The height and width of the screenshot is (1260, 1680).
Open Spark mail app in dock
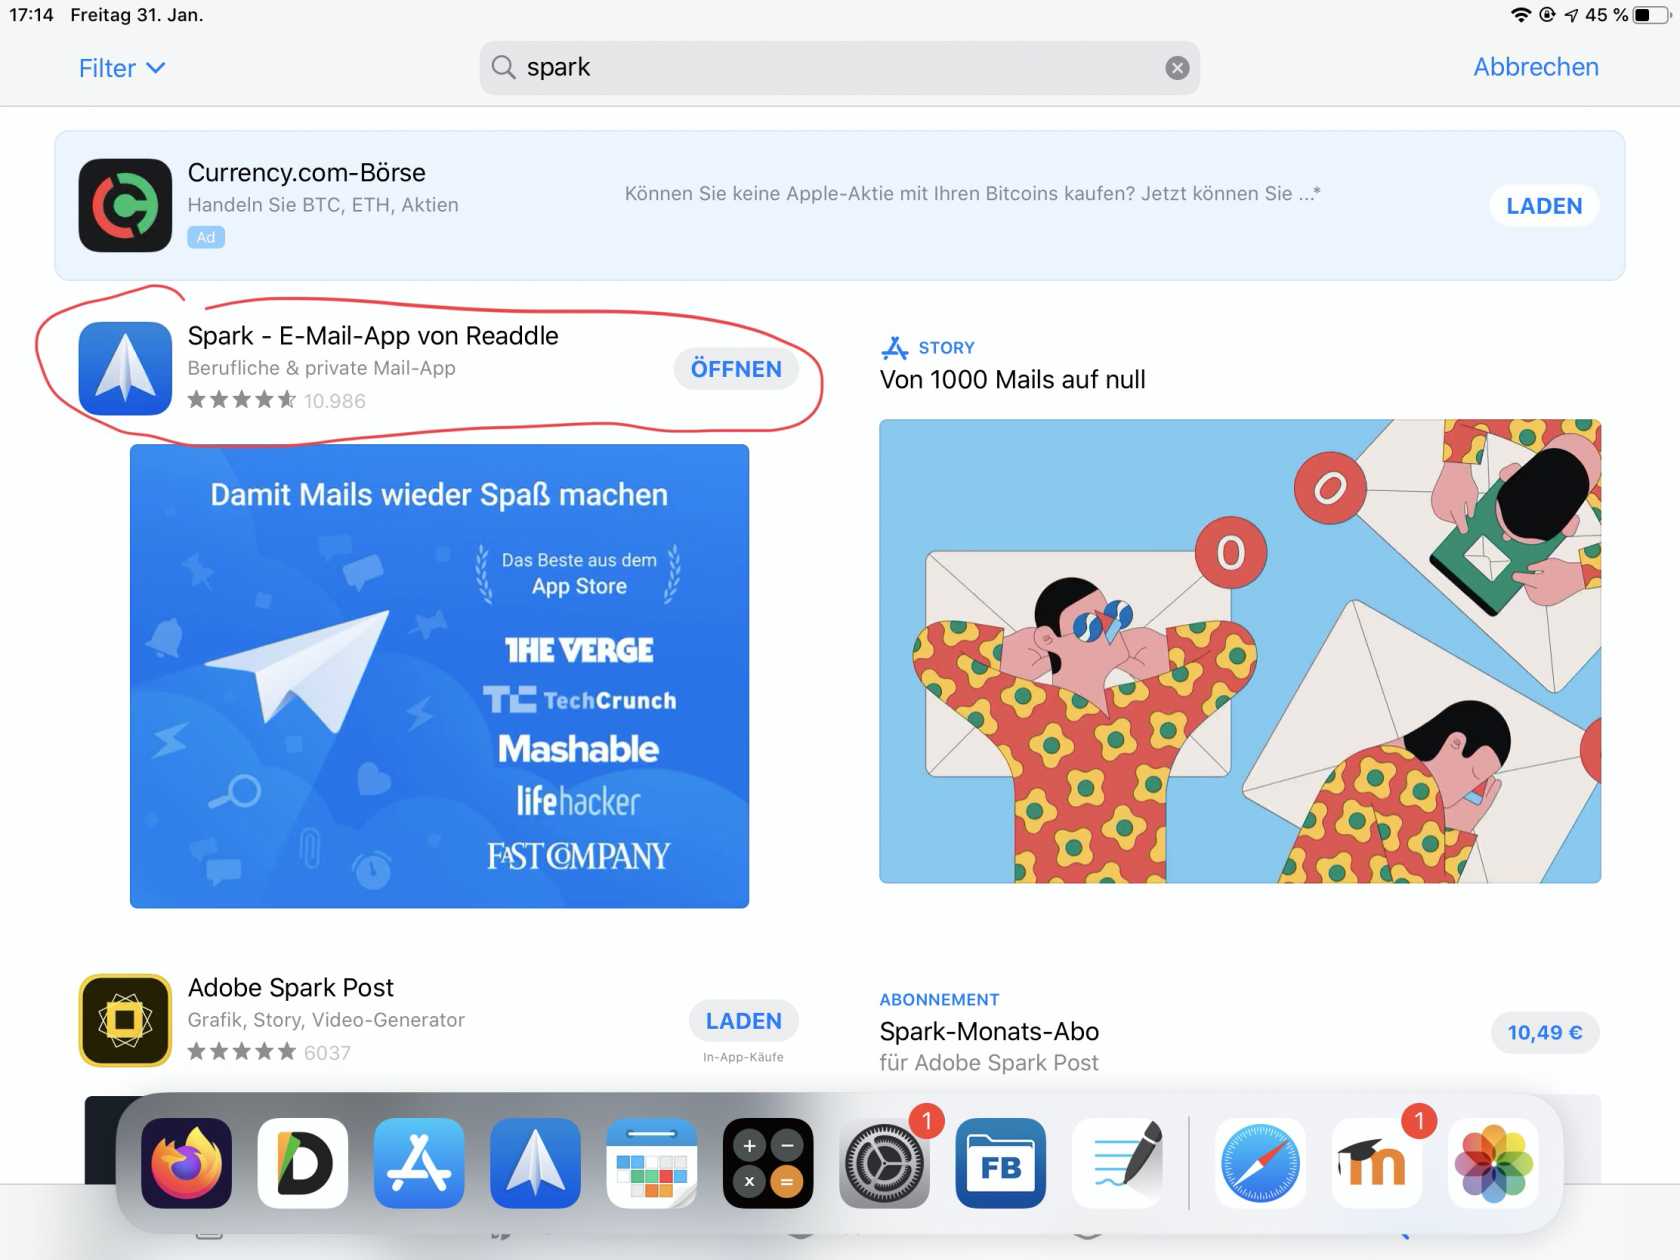tap(535, 1163)
